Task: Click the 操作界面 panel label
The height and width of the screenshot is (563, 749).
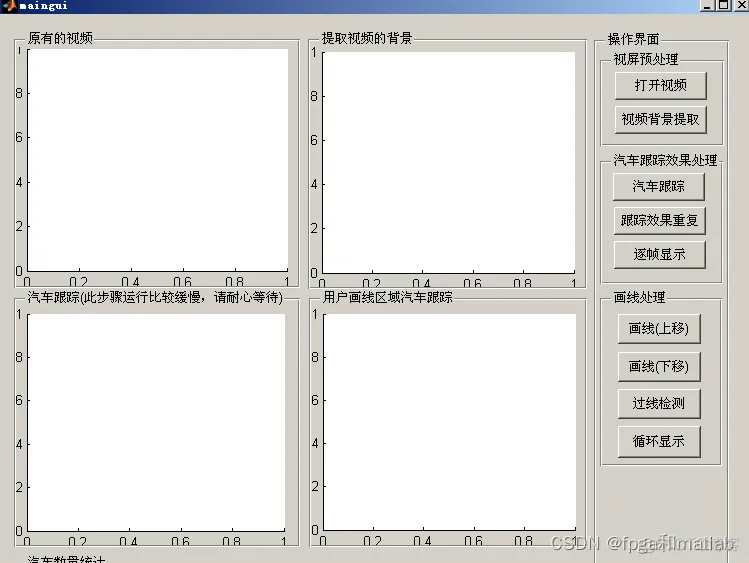Action: coord(633,39)
